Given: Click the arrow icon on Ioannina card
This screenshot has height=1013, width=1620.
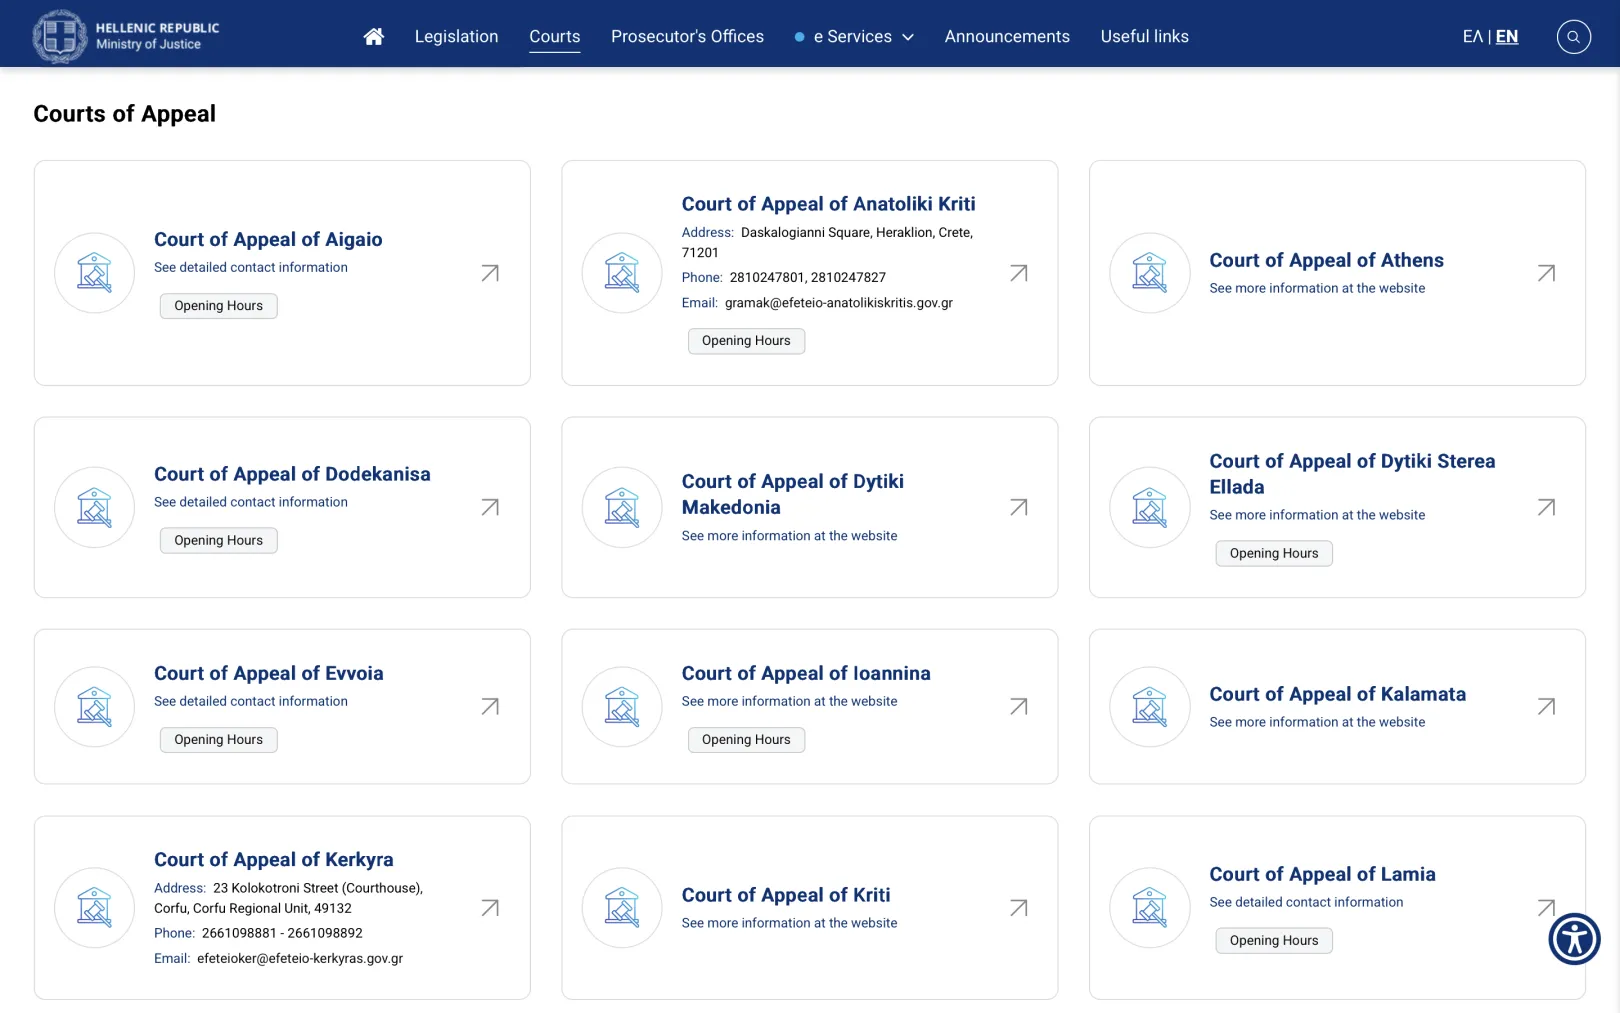Looking at the screenshot, I should 1018,706.
